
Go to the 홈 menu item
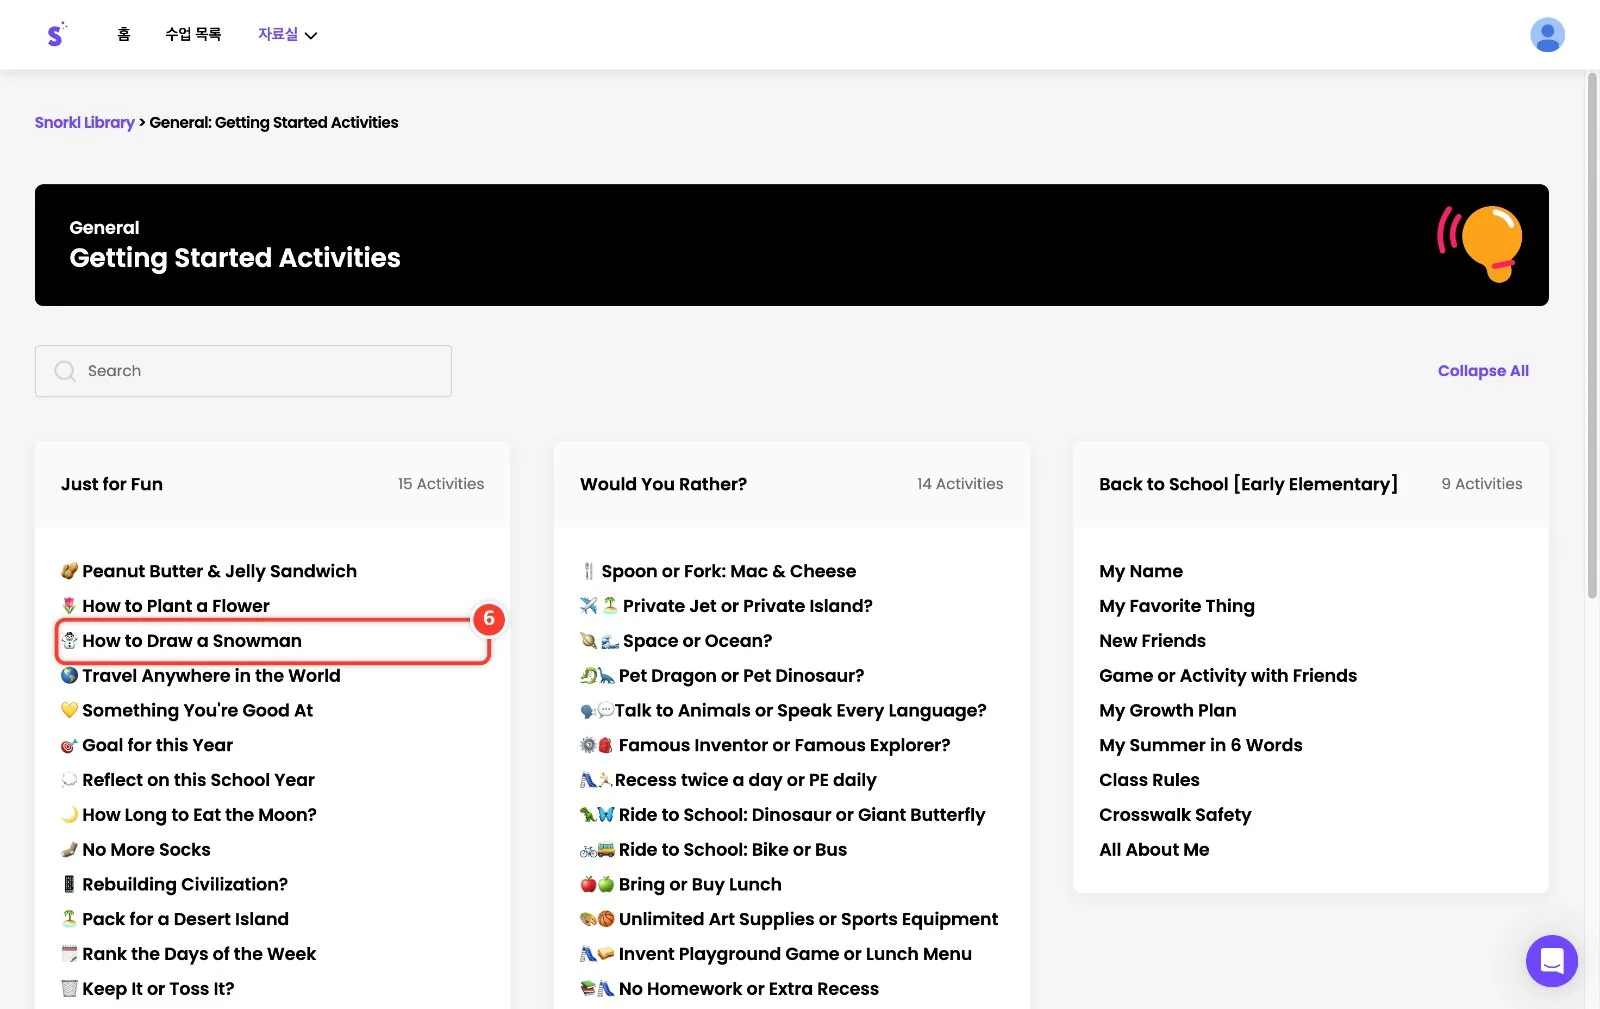(124, 34)
